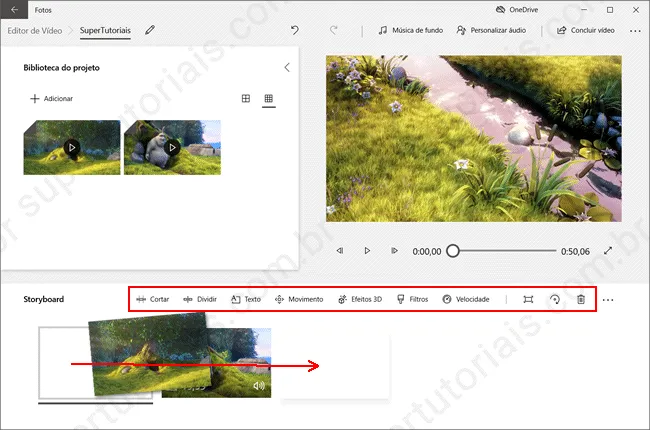The height and width of the screenshot is (430, 650).
Task: Add media with the Adicionar button
Action: tap(52, 99)
